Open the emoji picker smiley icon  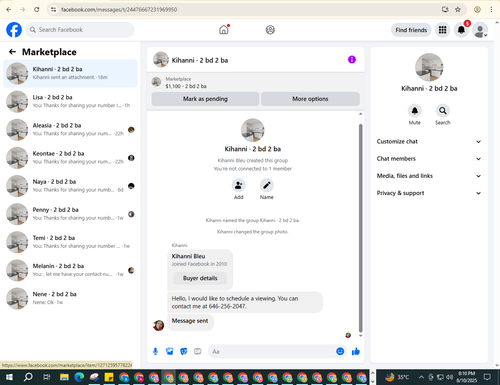[x=340, y=351]
